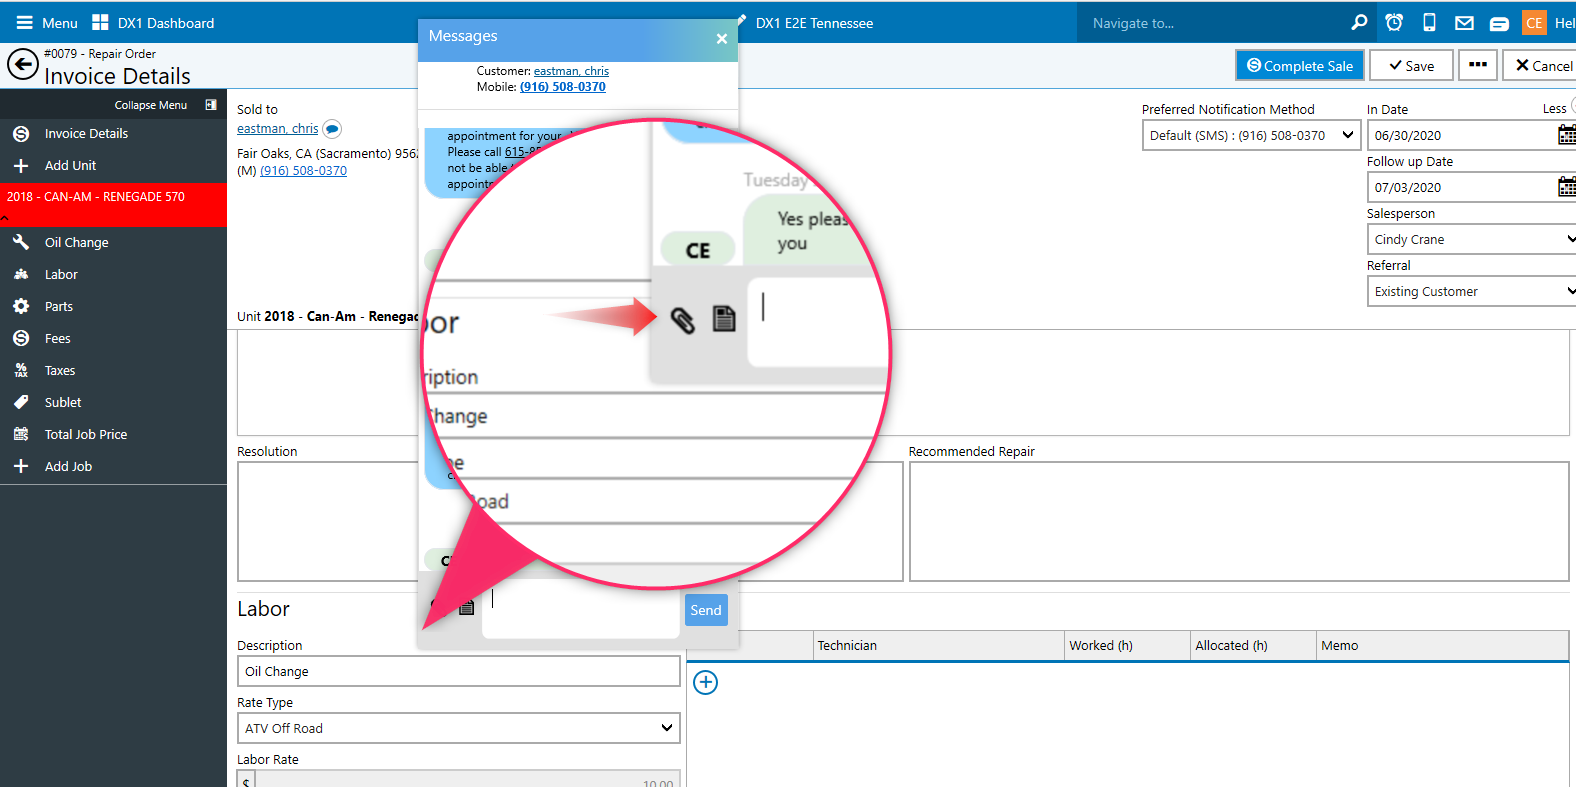The image size is (1576, 787).
Task: Open the Rate Type dropdown
Action: coord(459,728)
